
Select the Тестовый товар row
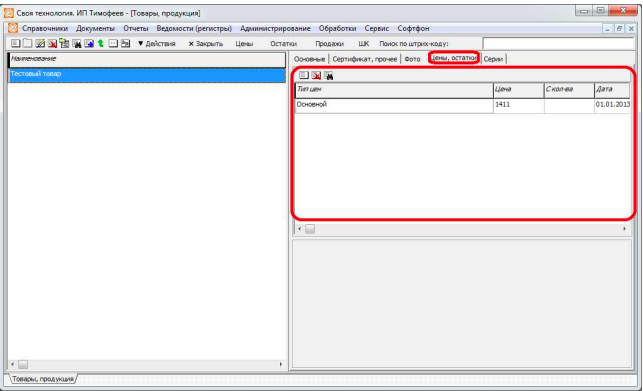point(147,74)
